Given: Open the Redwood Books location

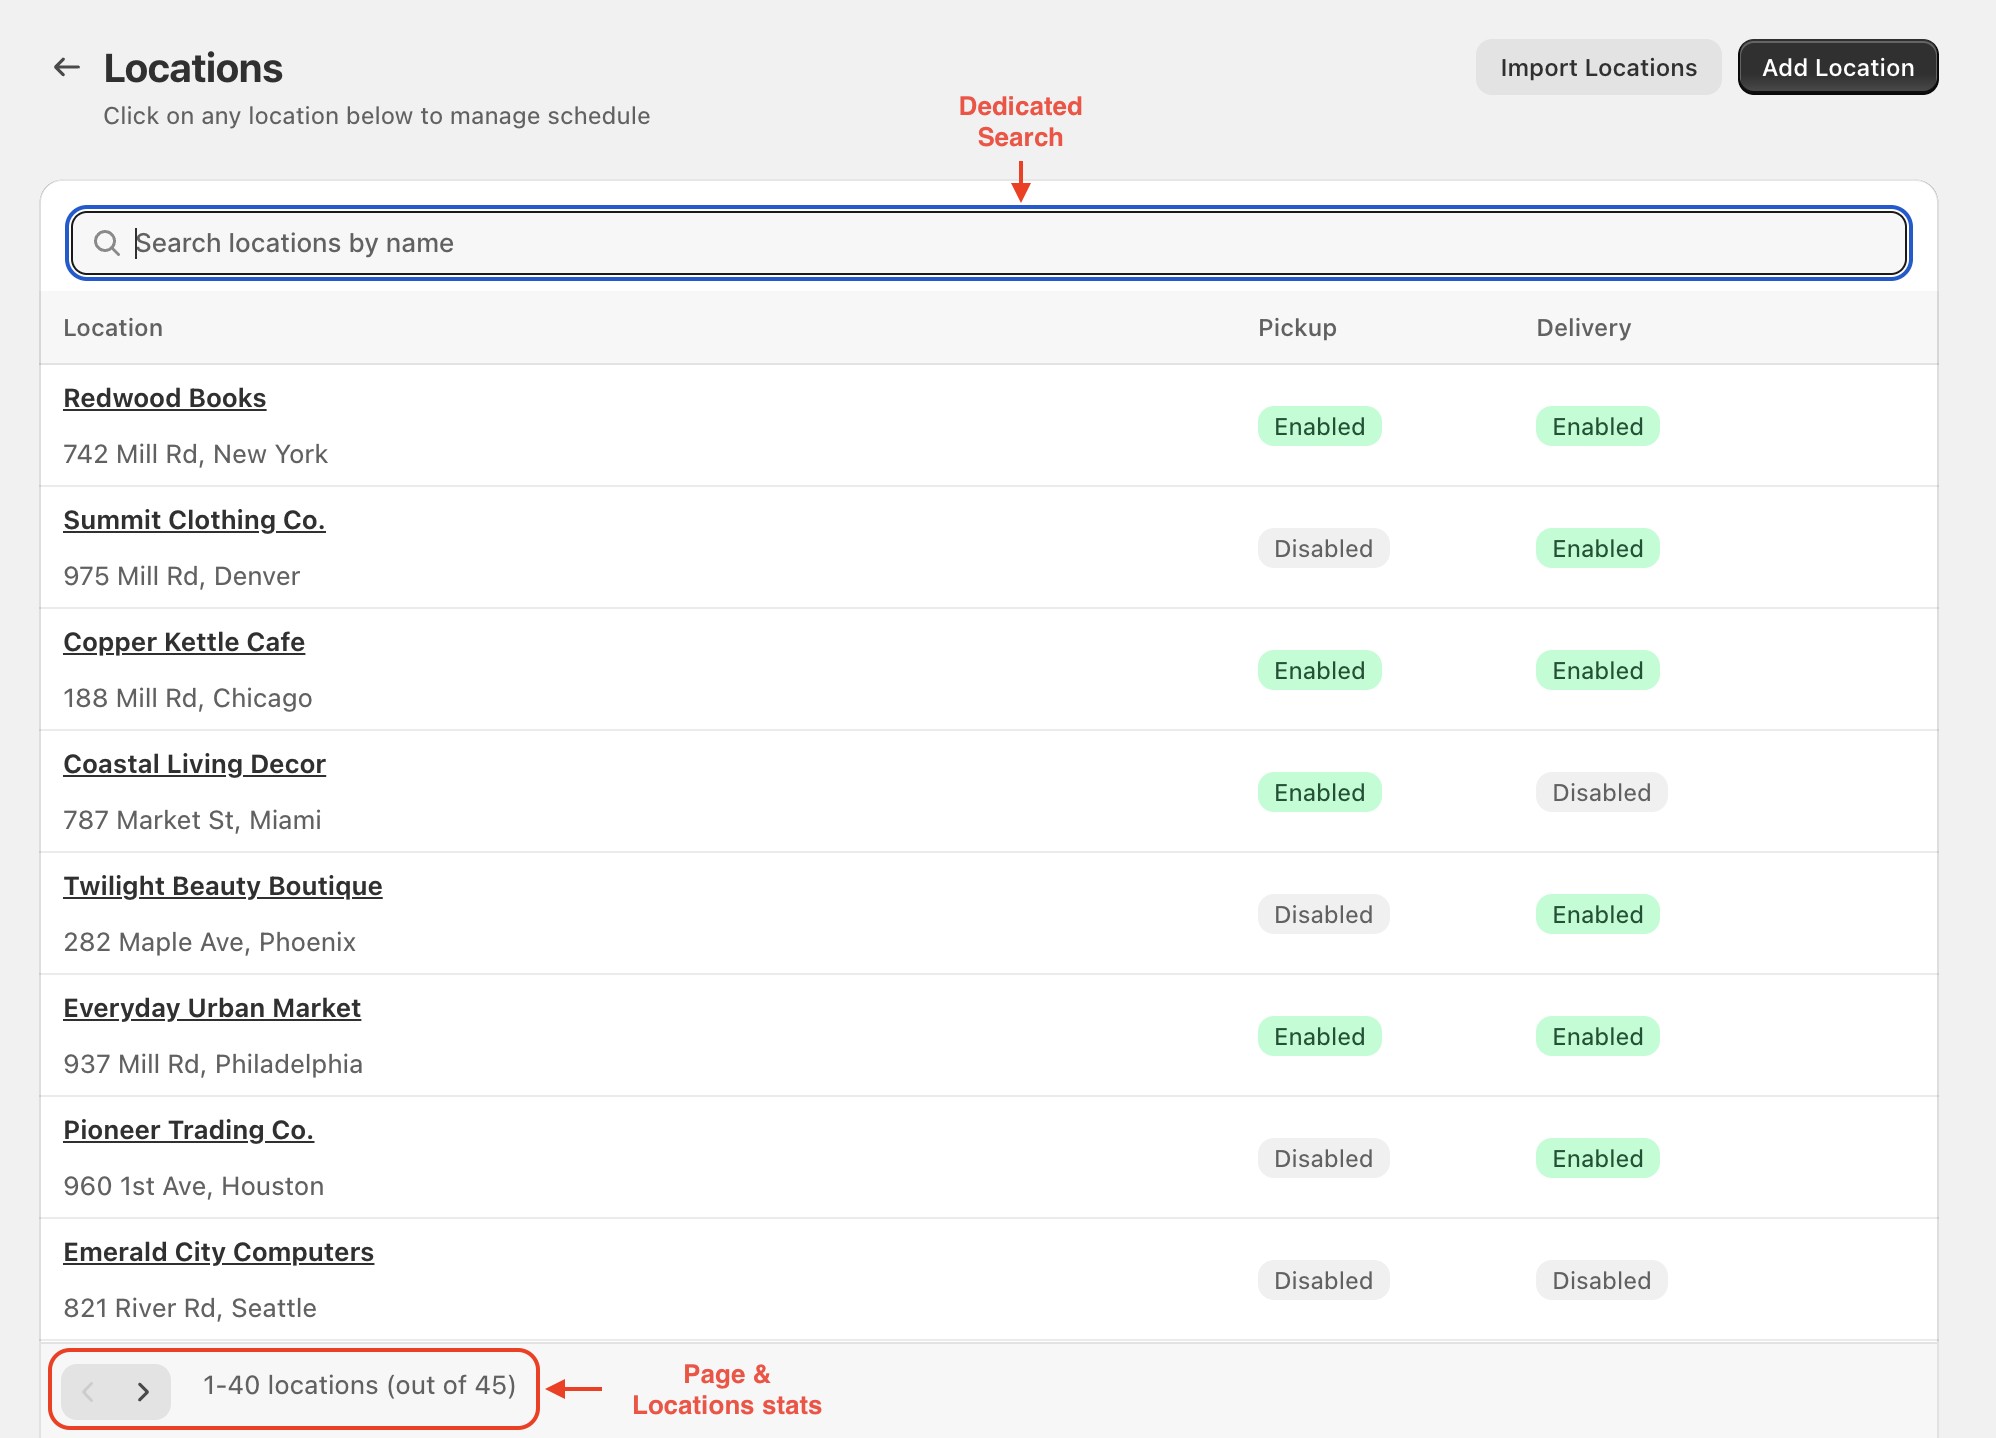Looking at the screenshot, I should [x=165, y=398].
